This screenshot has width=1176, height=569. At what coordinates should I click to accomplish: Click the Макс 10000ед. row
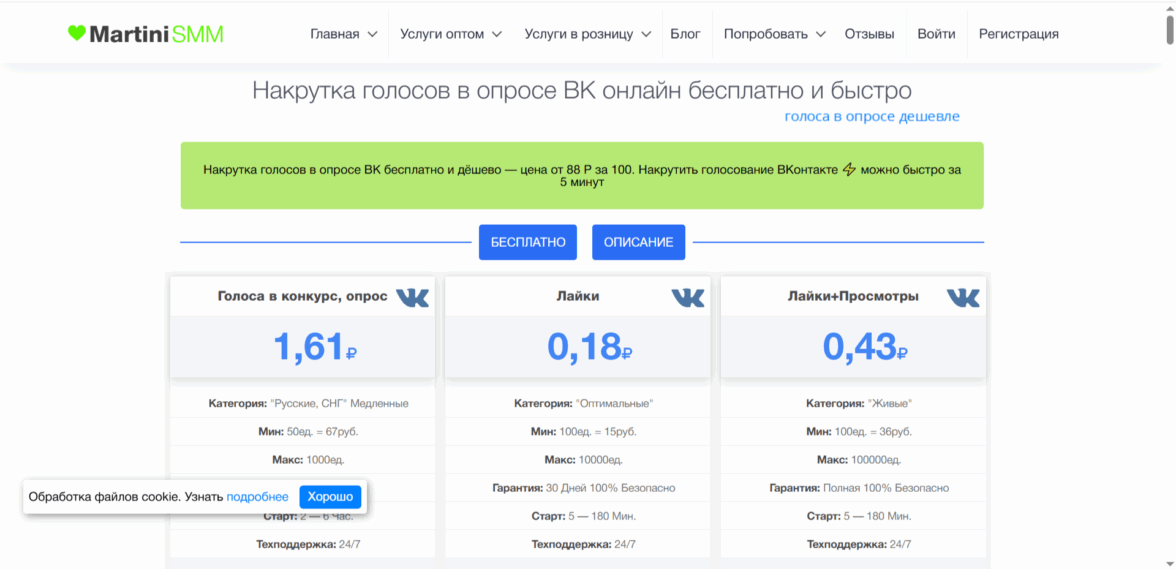[x=578, y=460]
